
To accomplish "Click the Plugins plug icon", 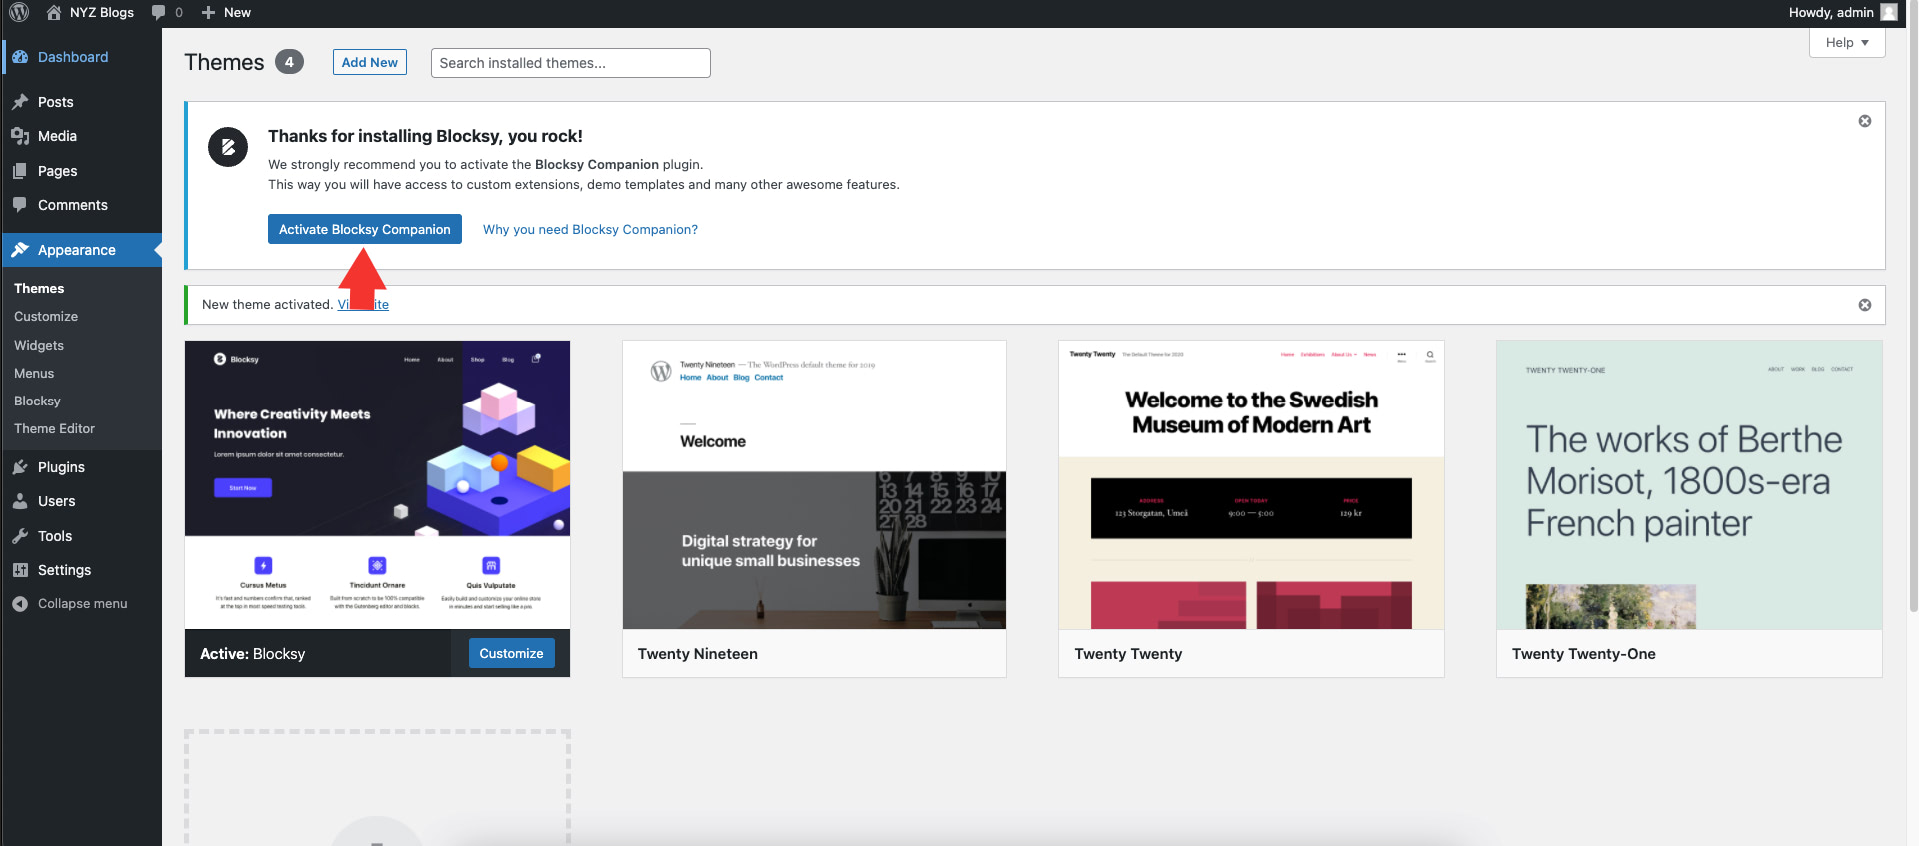I will click(20, 467).
